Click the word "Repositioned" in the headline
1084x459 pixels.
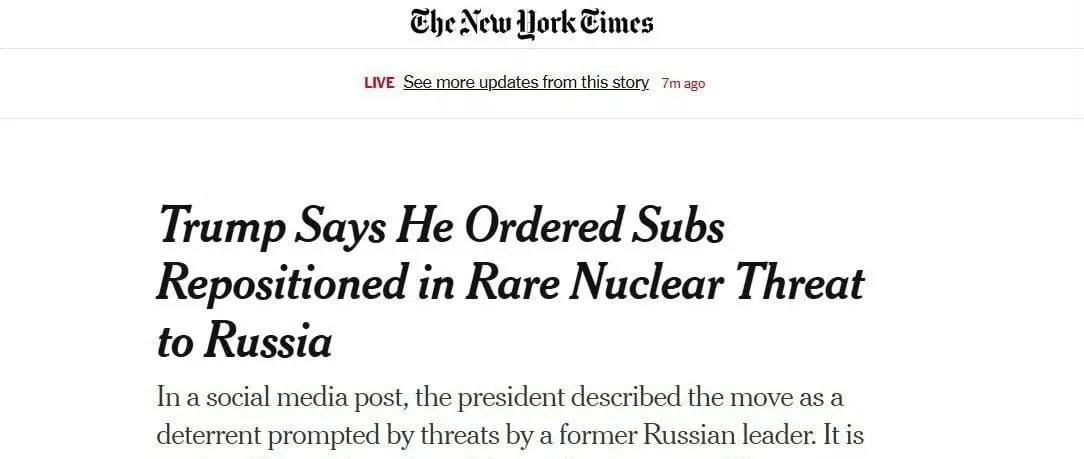pos(277,284)
